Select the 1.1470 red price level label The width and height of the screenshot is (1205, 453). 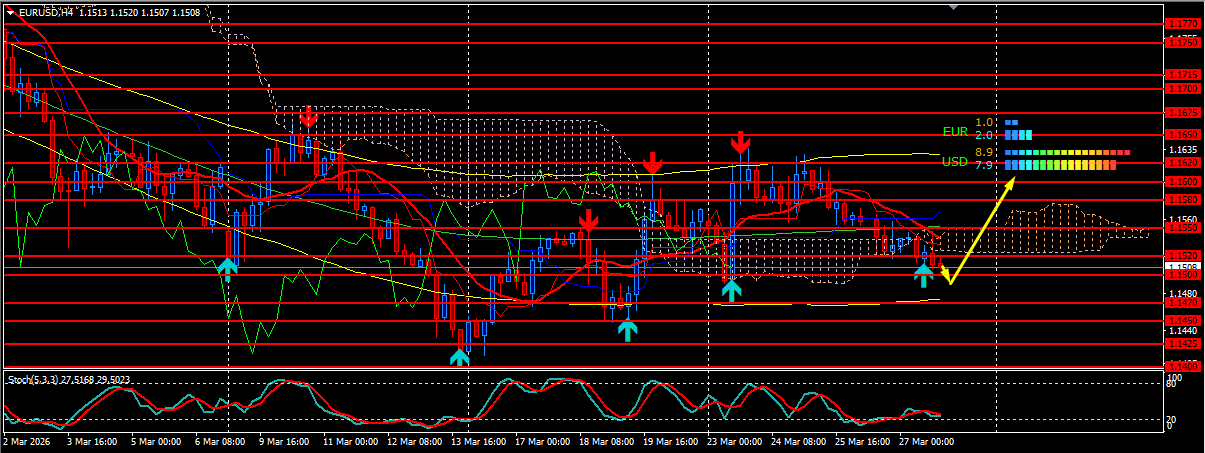[1183, 302]
